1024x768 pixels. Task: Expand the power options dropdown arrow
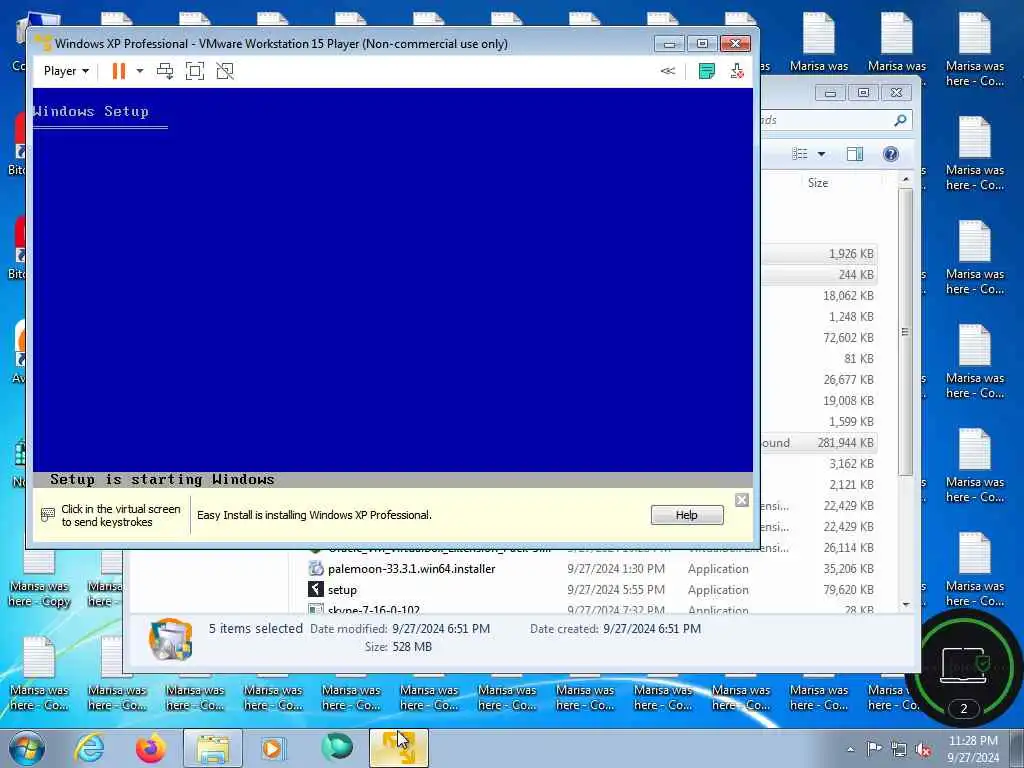pos(140,71)
